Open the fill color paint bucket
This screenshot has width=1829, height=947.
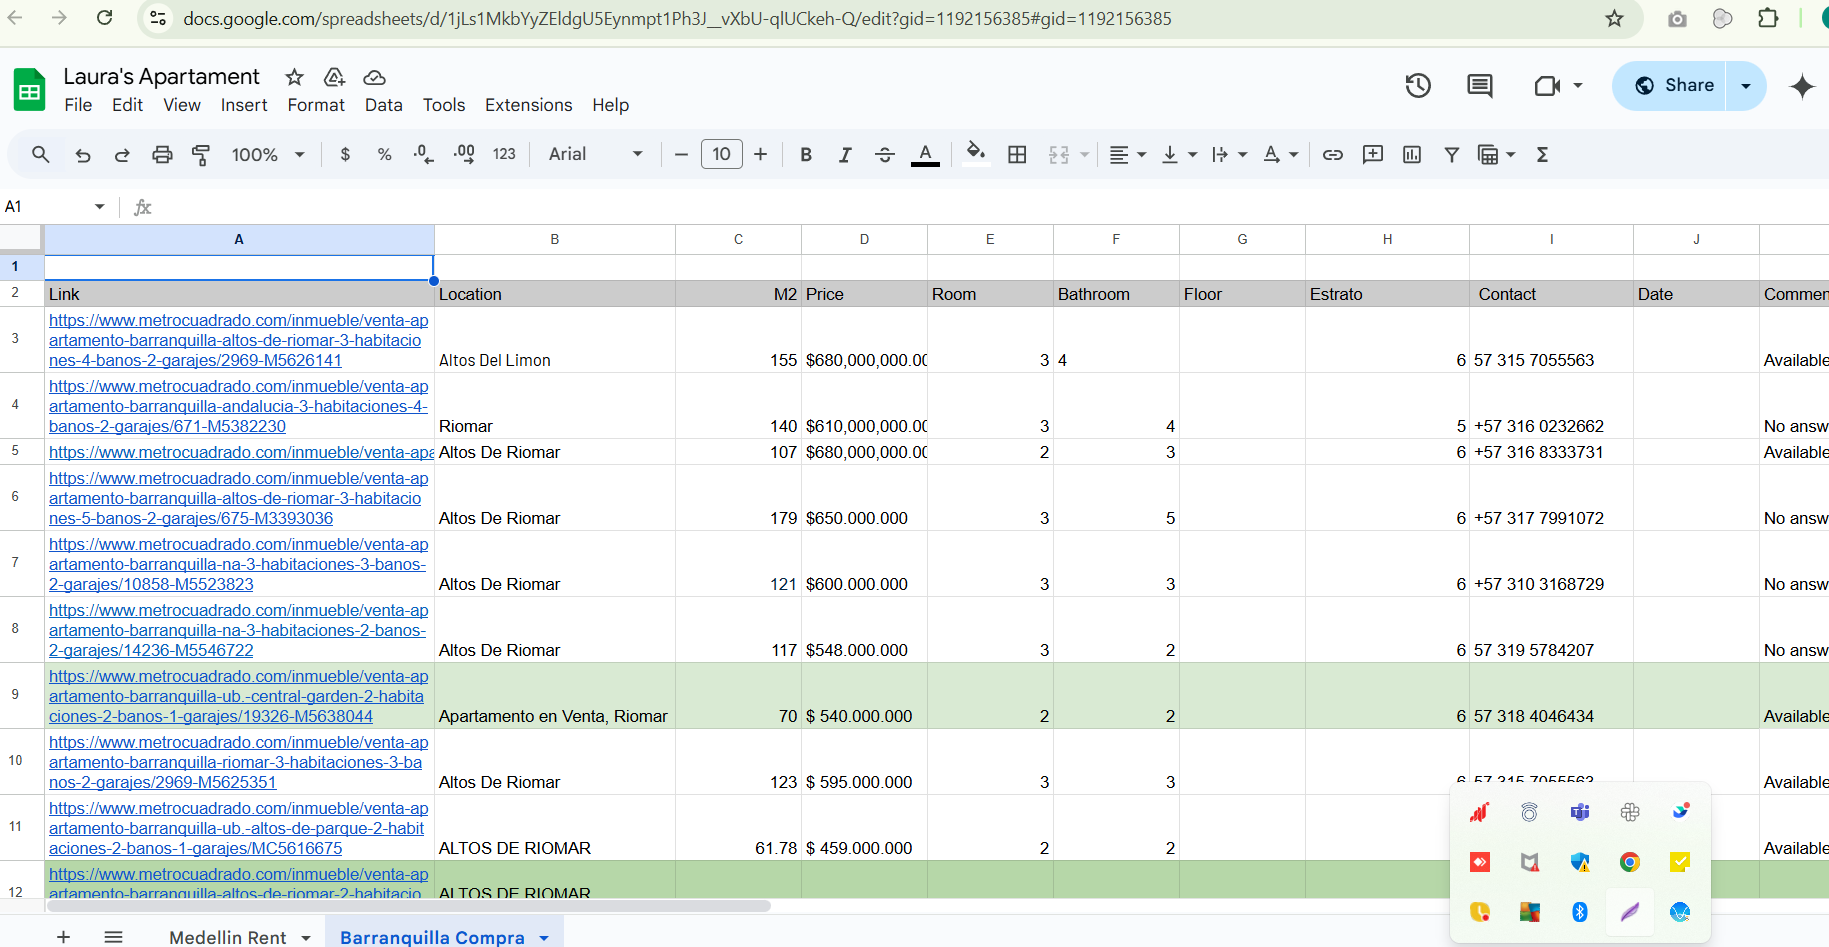[975, 153]
